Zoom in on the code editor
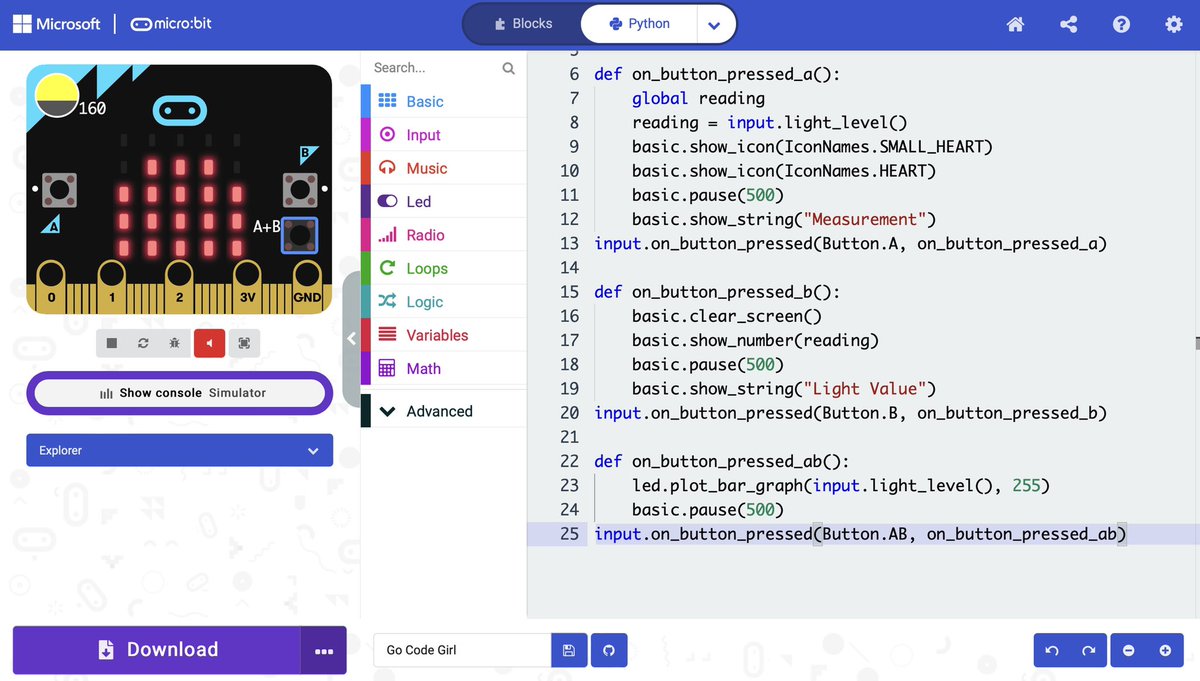The image size is (1200, 681). coord(1162,650)
